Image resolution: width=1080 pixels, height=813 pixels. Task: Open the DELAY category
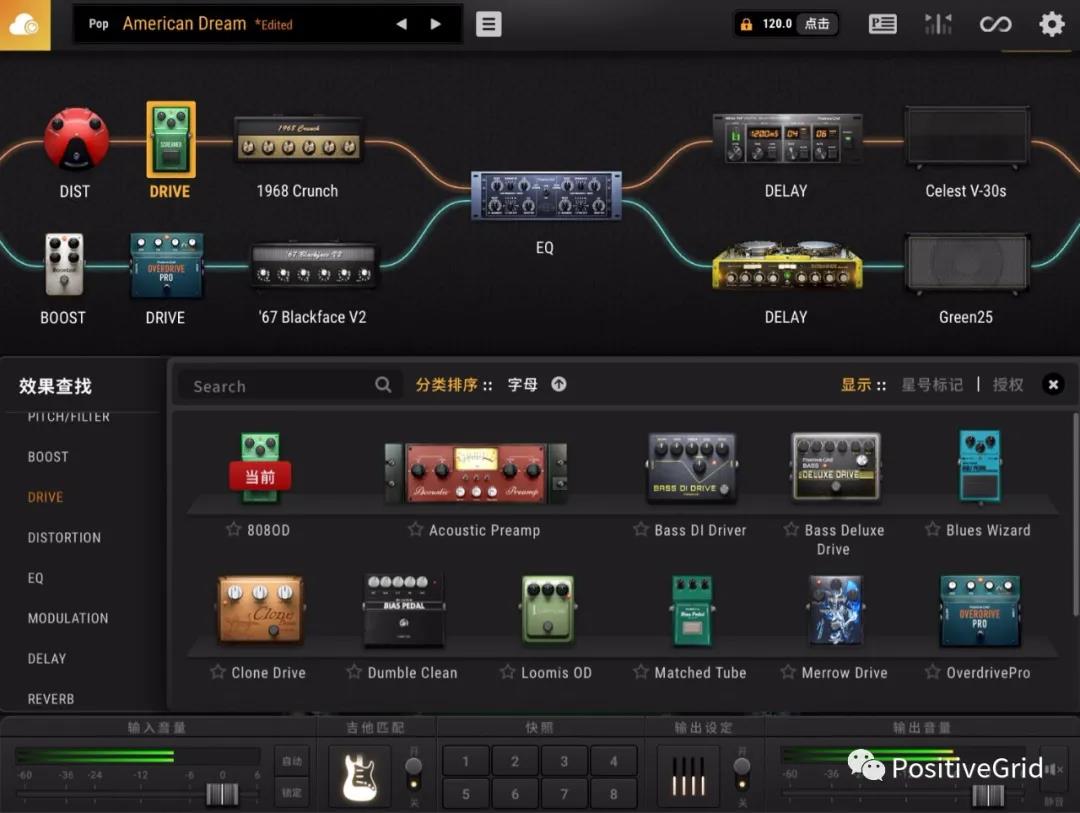(x=47, y=659)
